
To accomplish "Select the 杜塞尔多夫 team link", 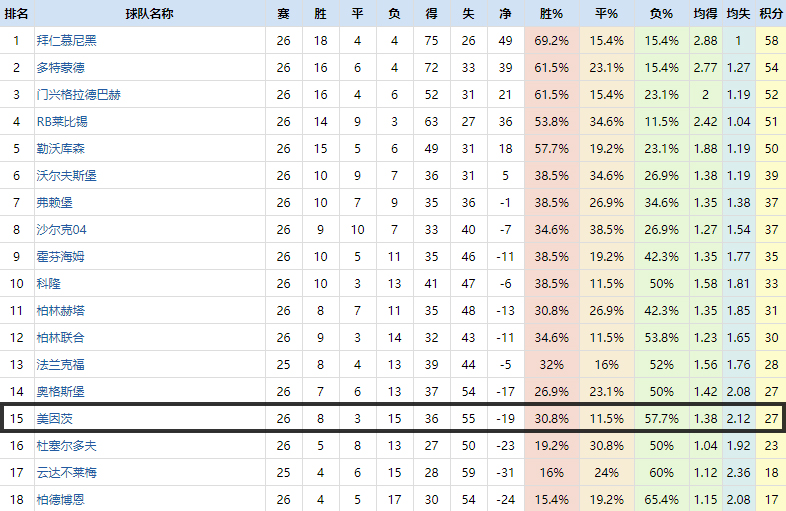I will 66,446.
